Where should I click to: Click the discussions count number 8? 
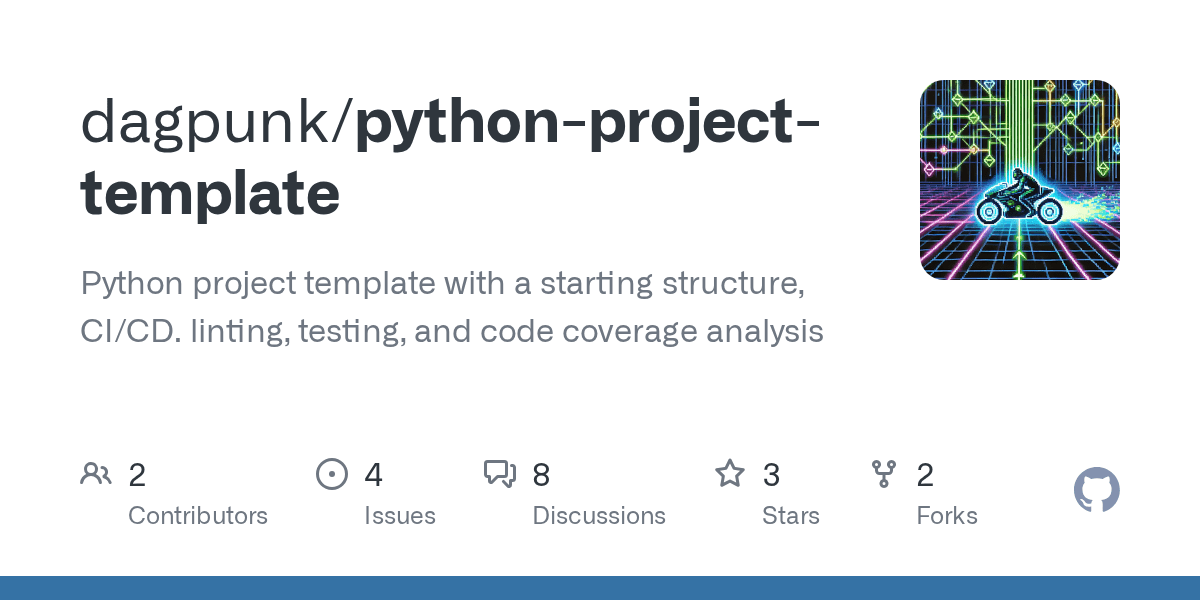[541, 475]
